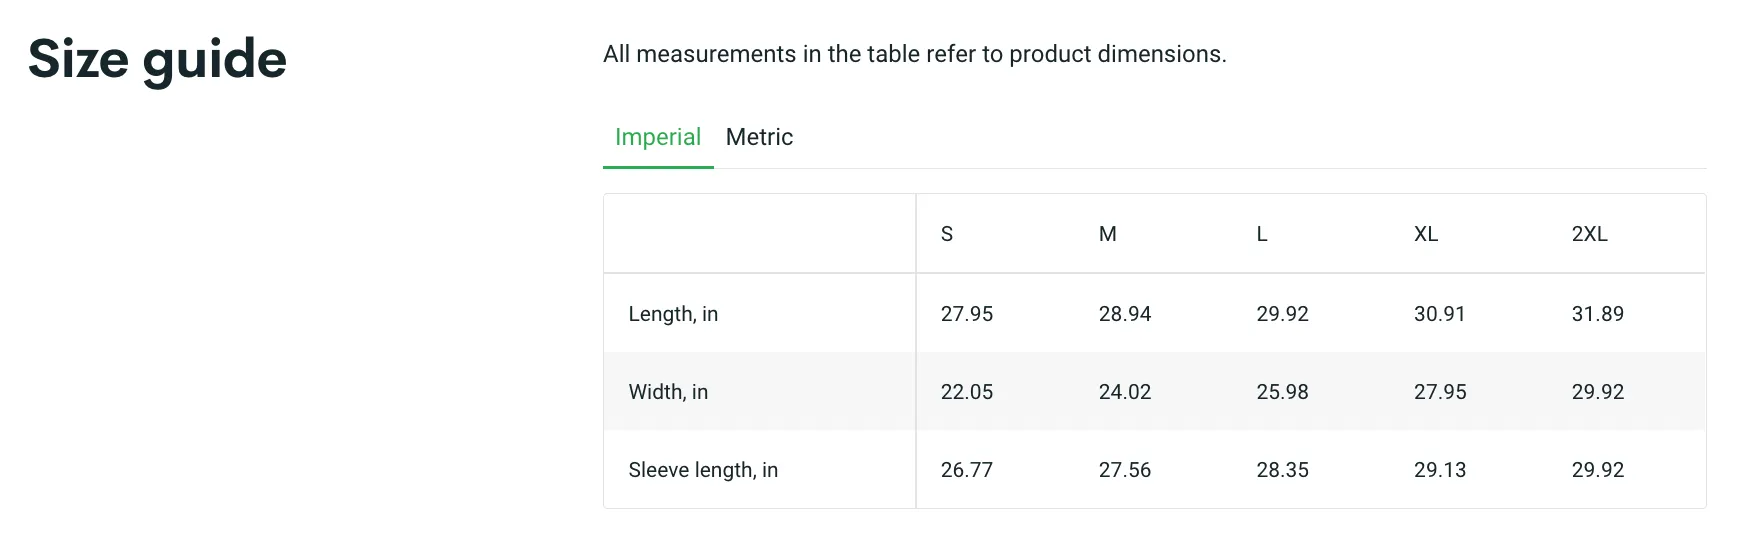1760x544 pixels.
Task: Select the 29.13 sleeve length for XL
Action: [x=1440, y=470]
